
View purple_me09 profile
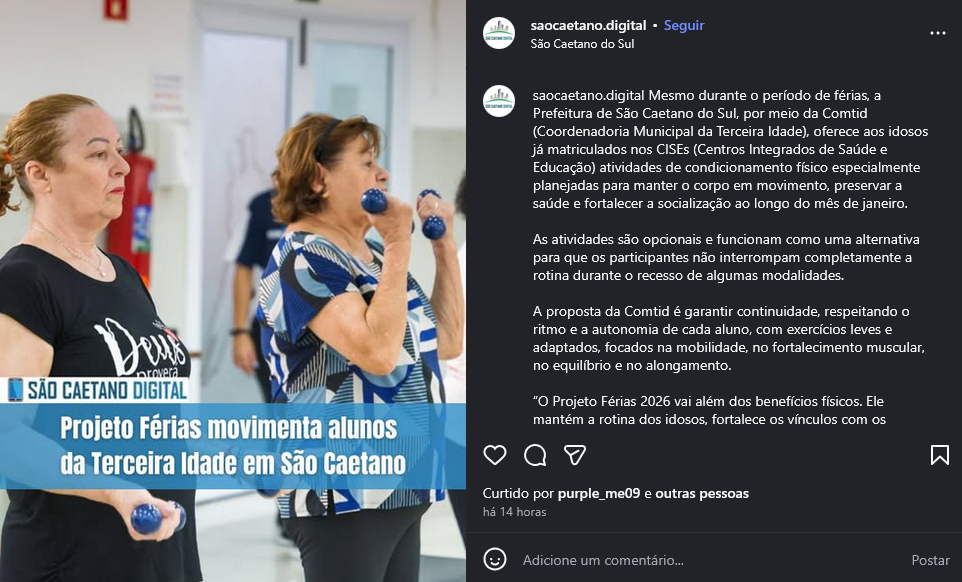pos(599,493)
